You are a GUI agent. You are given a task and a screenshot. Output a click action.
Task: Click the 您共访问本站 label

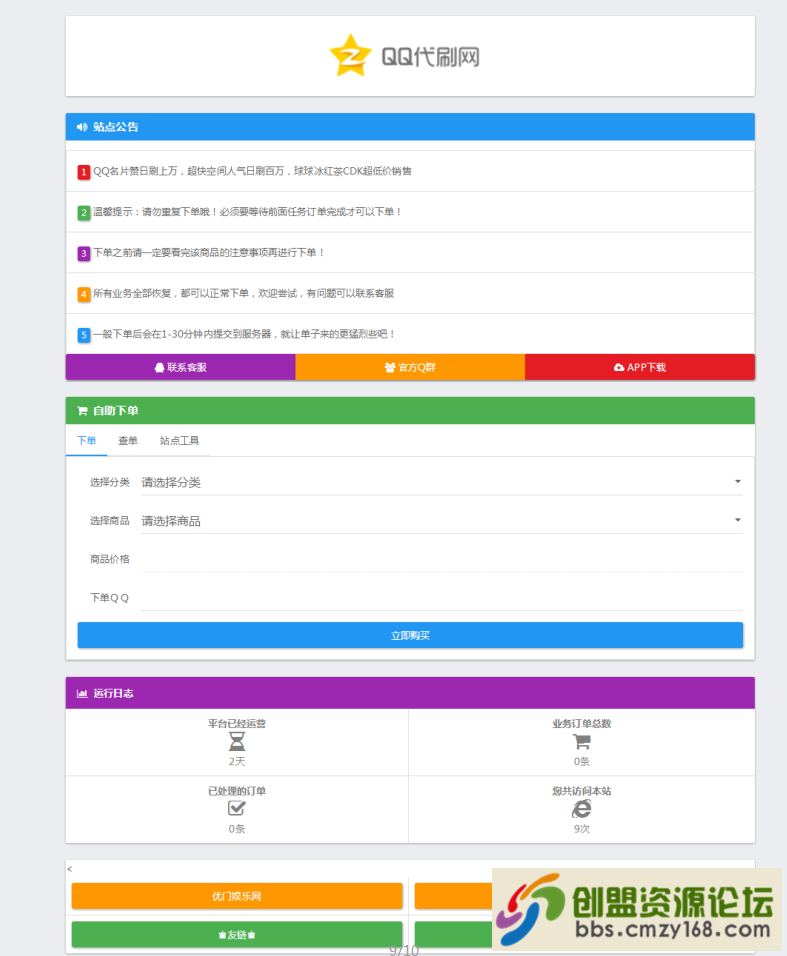[582, 791]
